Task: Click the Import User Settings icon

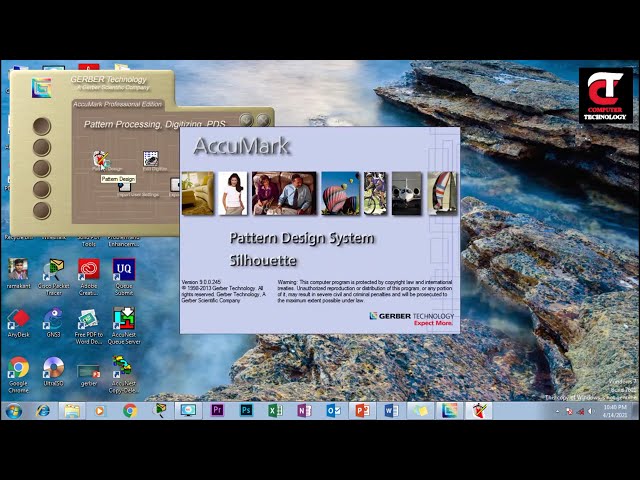Action: click(x=124, y=187)
